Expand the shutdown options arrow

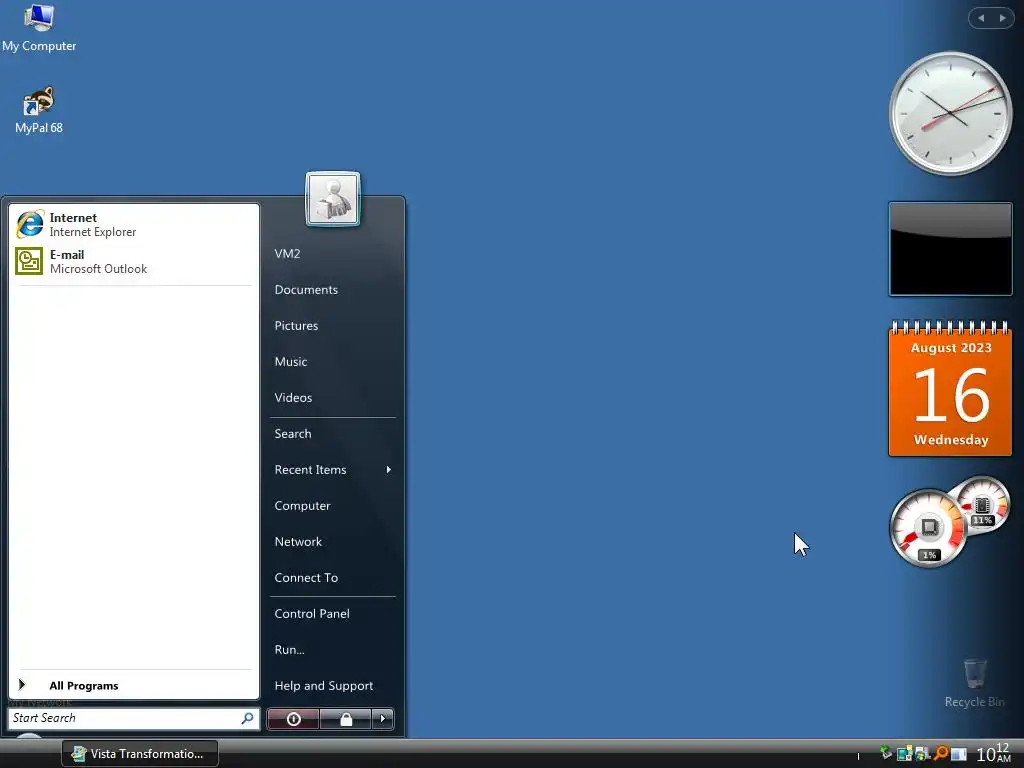point(383,719)
